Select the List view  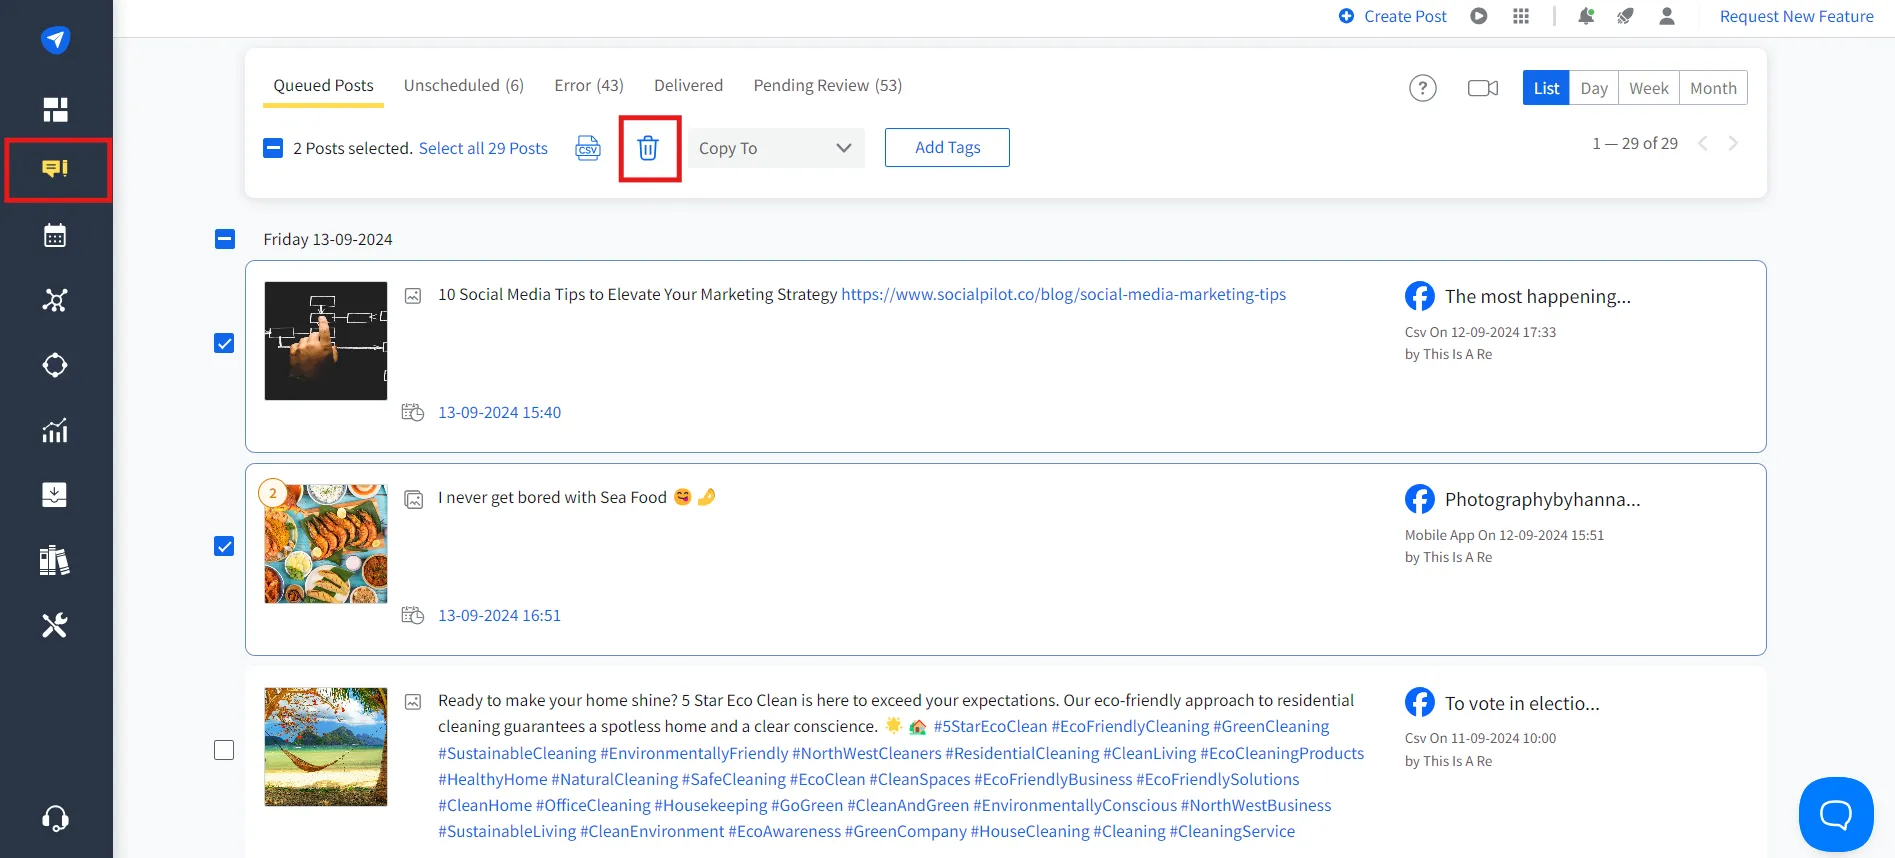pos(1546,88)
